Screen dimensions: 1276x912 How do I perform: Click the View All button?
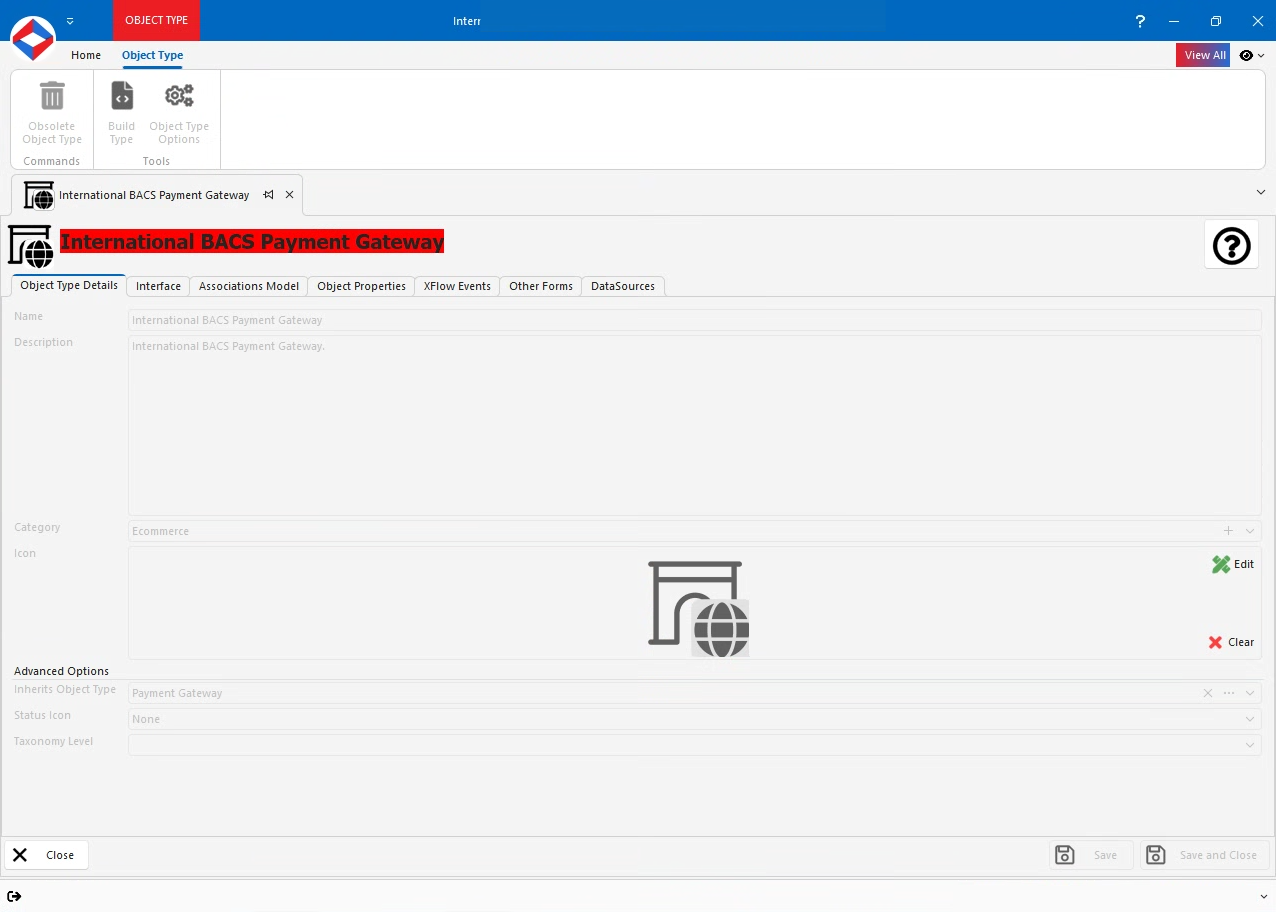pyautogui.click(x=1203, y=55)
